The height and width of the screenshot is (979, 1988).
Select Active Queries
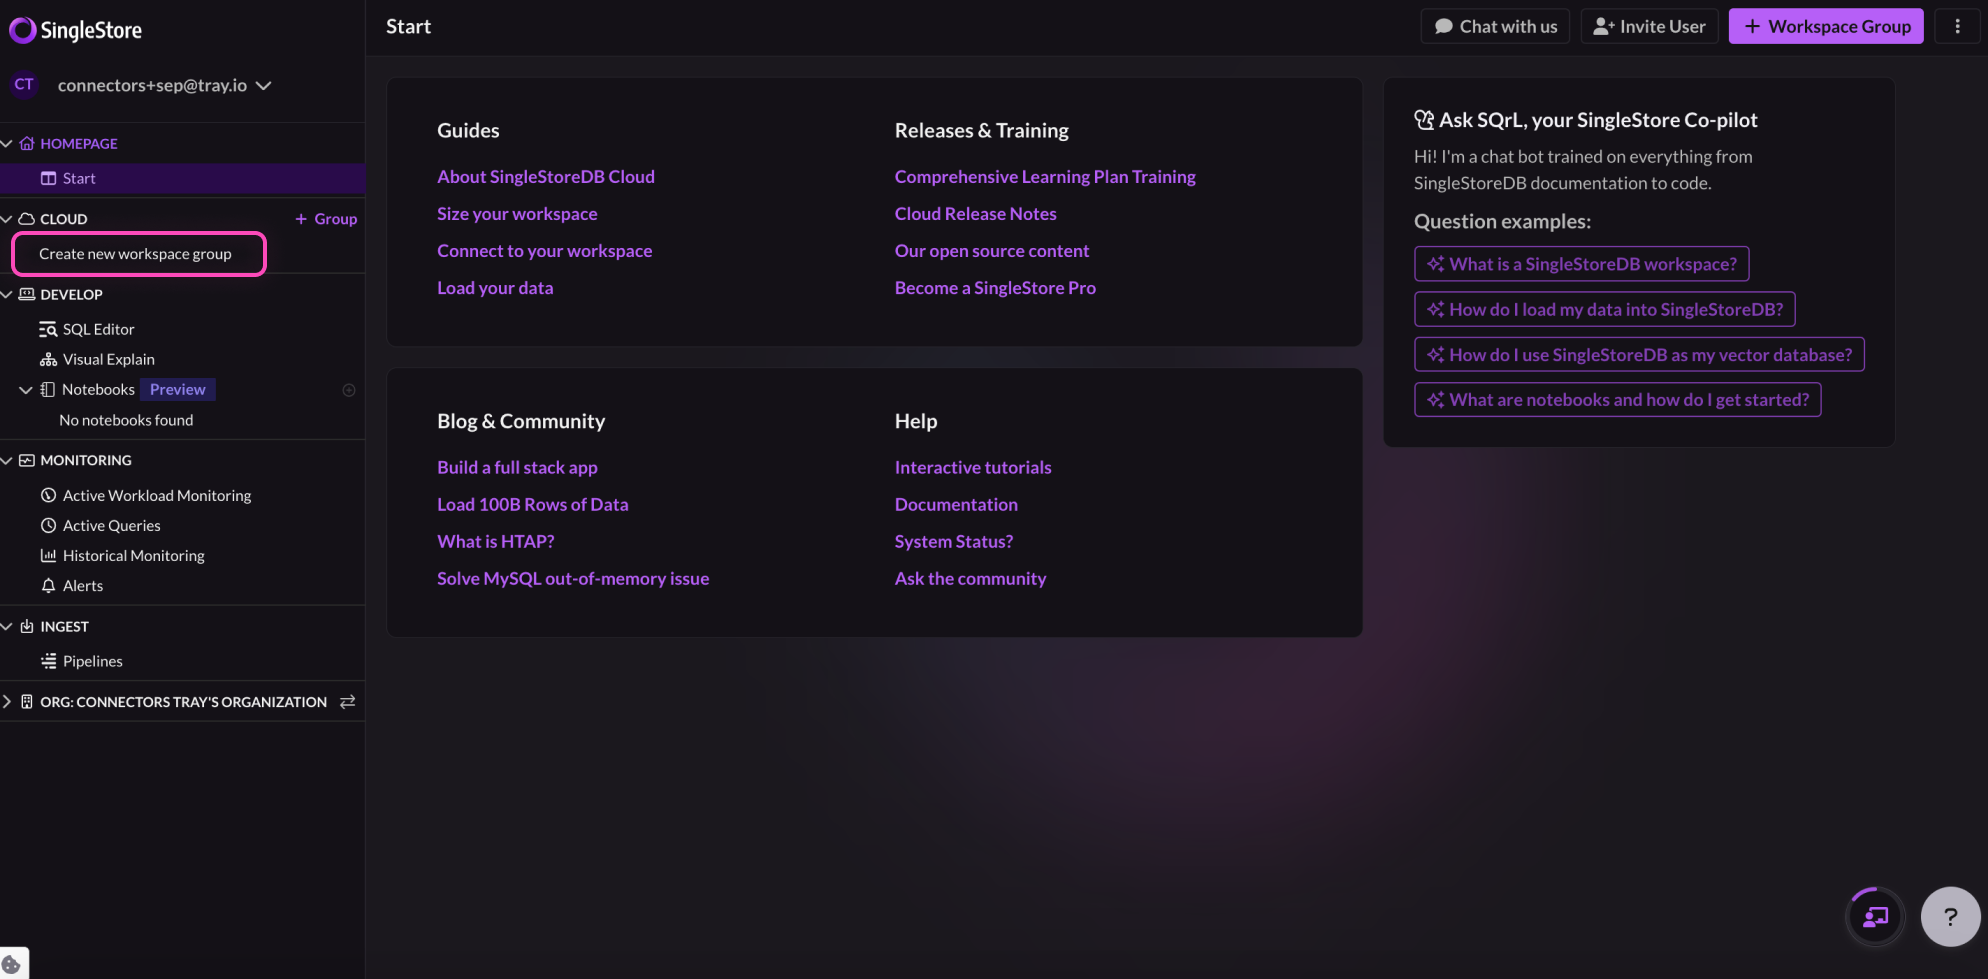(111, 525)
